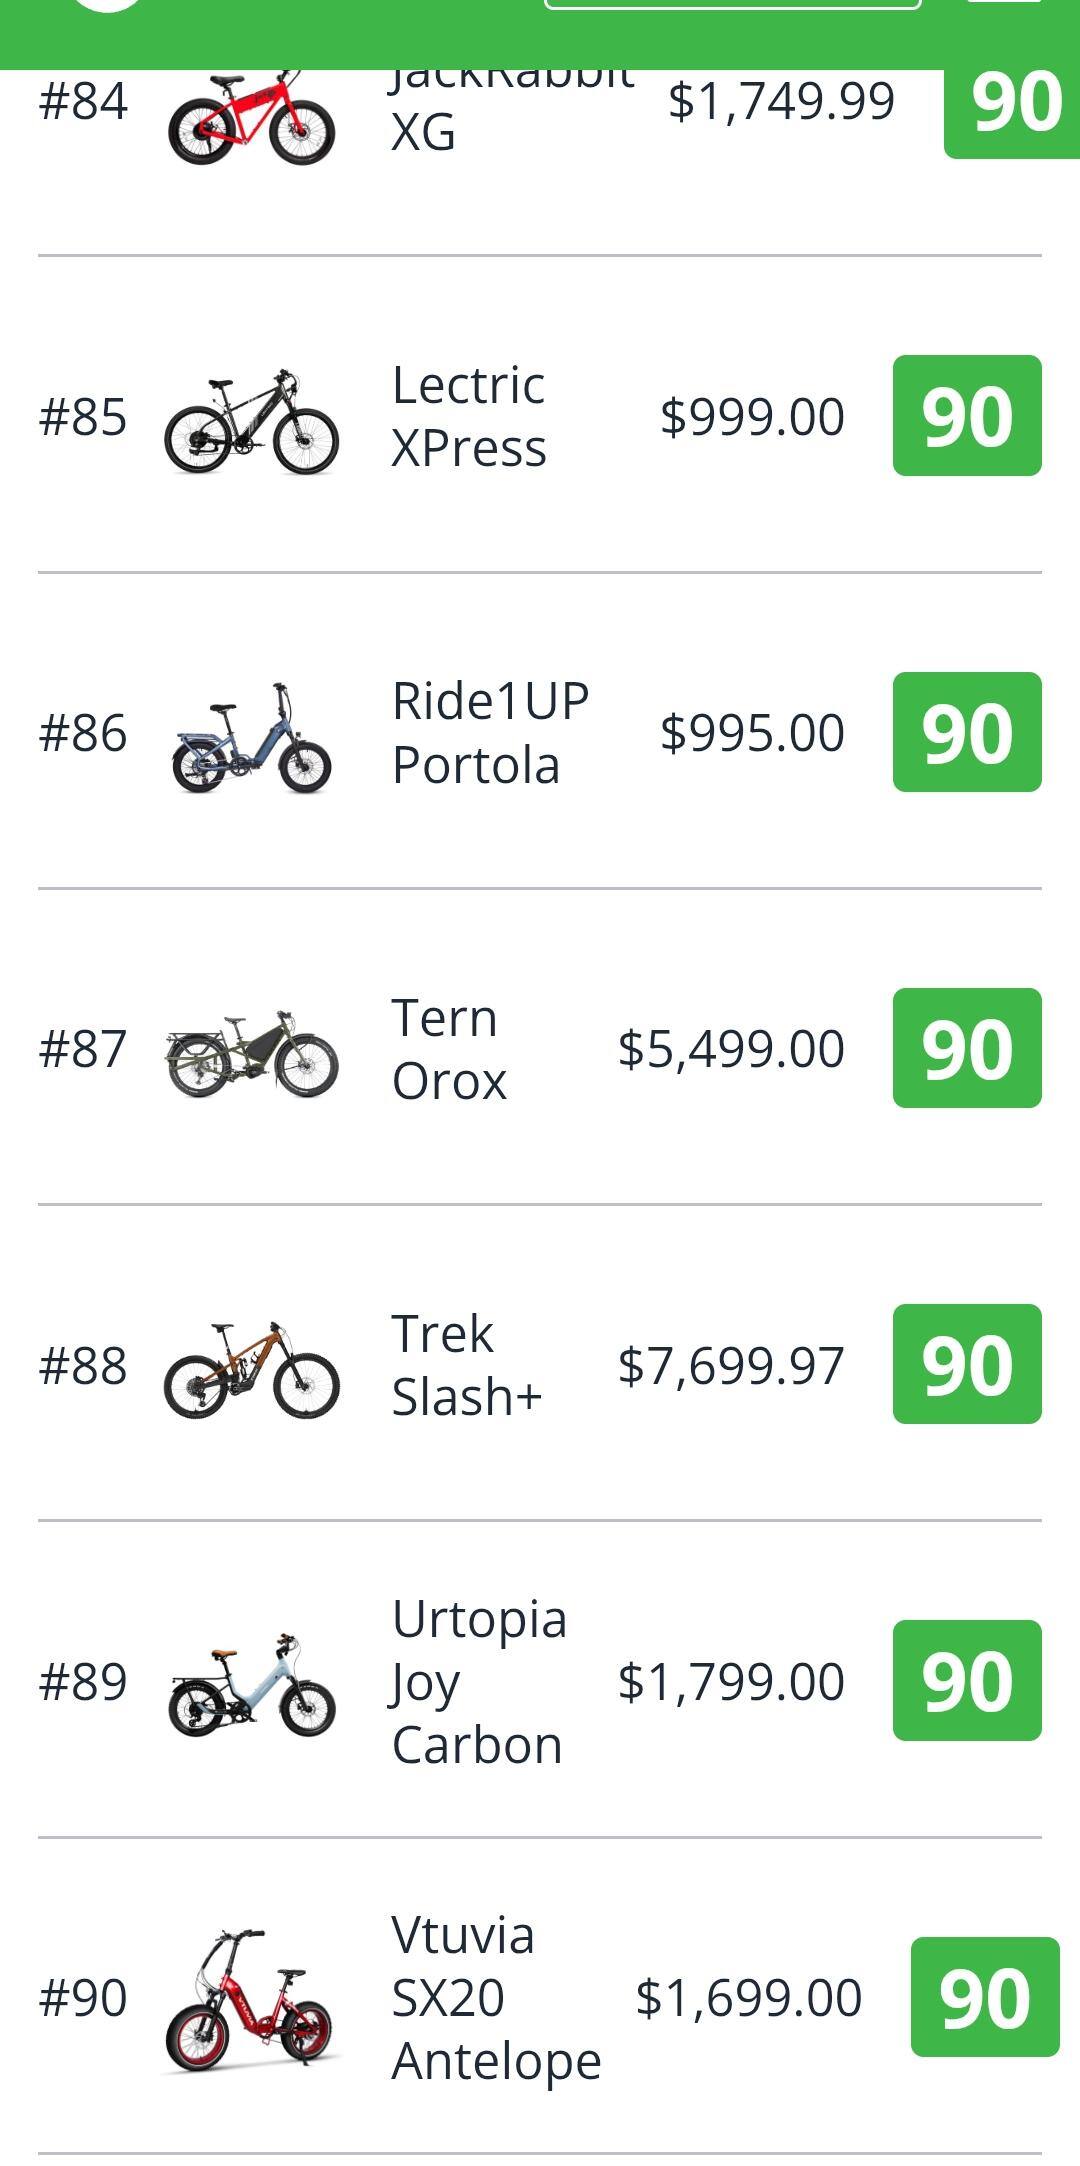Click the Vtuvia SX20 Antelope title
Viewport: 1080px width, 2166px height.
[x=496, y=1997]
